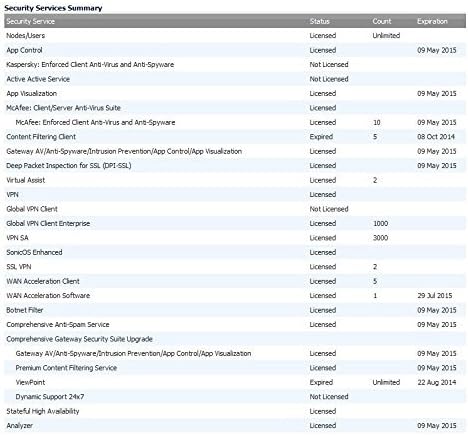Select Unlimited count for ViewPoint

pyautogui.click(x=386, y=382)
